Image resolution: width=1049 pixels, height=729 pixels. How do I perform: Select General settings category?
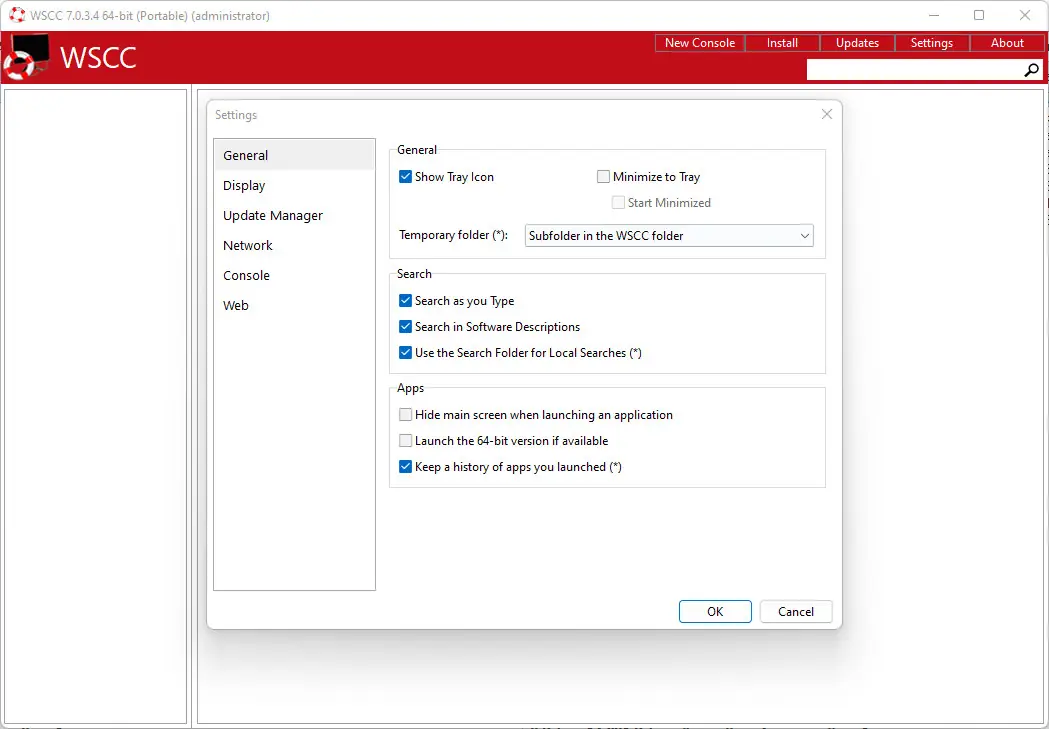[294, 155]
